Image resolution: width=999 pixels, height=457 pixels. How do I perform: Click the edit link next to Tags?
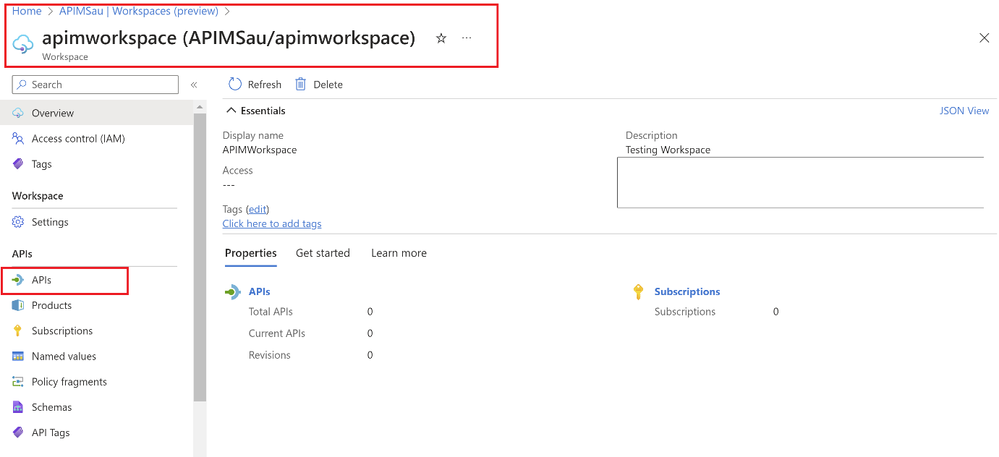(x=257, y=209)
